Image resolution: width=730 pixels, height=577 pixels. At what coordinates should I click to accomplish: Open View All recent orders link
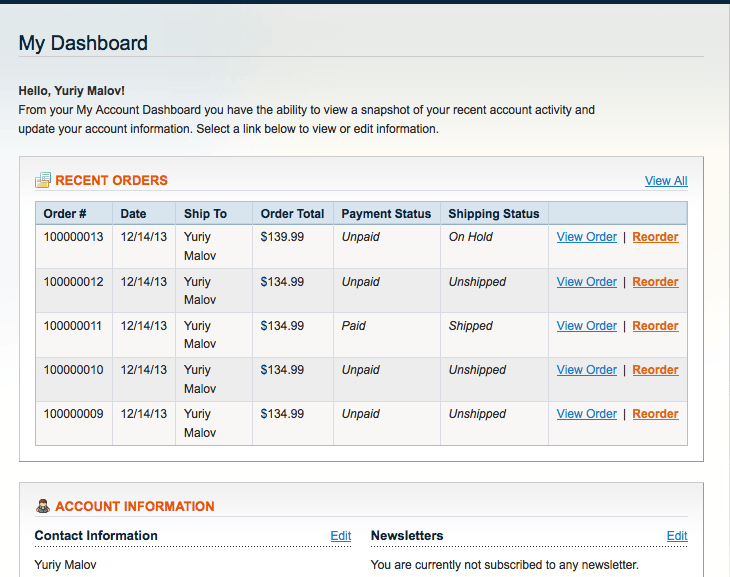pos(666,181)
